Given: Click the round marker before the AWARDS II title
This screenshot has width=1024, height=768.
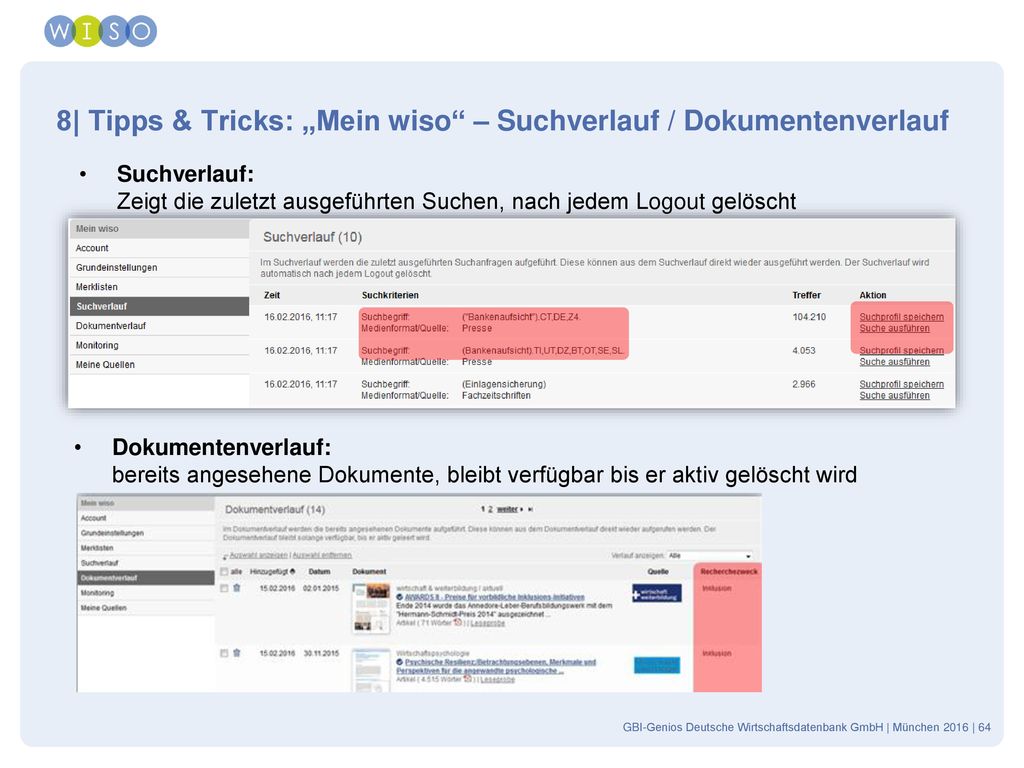Looking at the screenshot, I should click(x=400, y=597).
